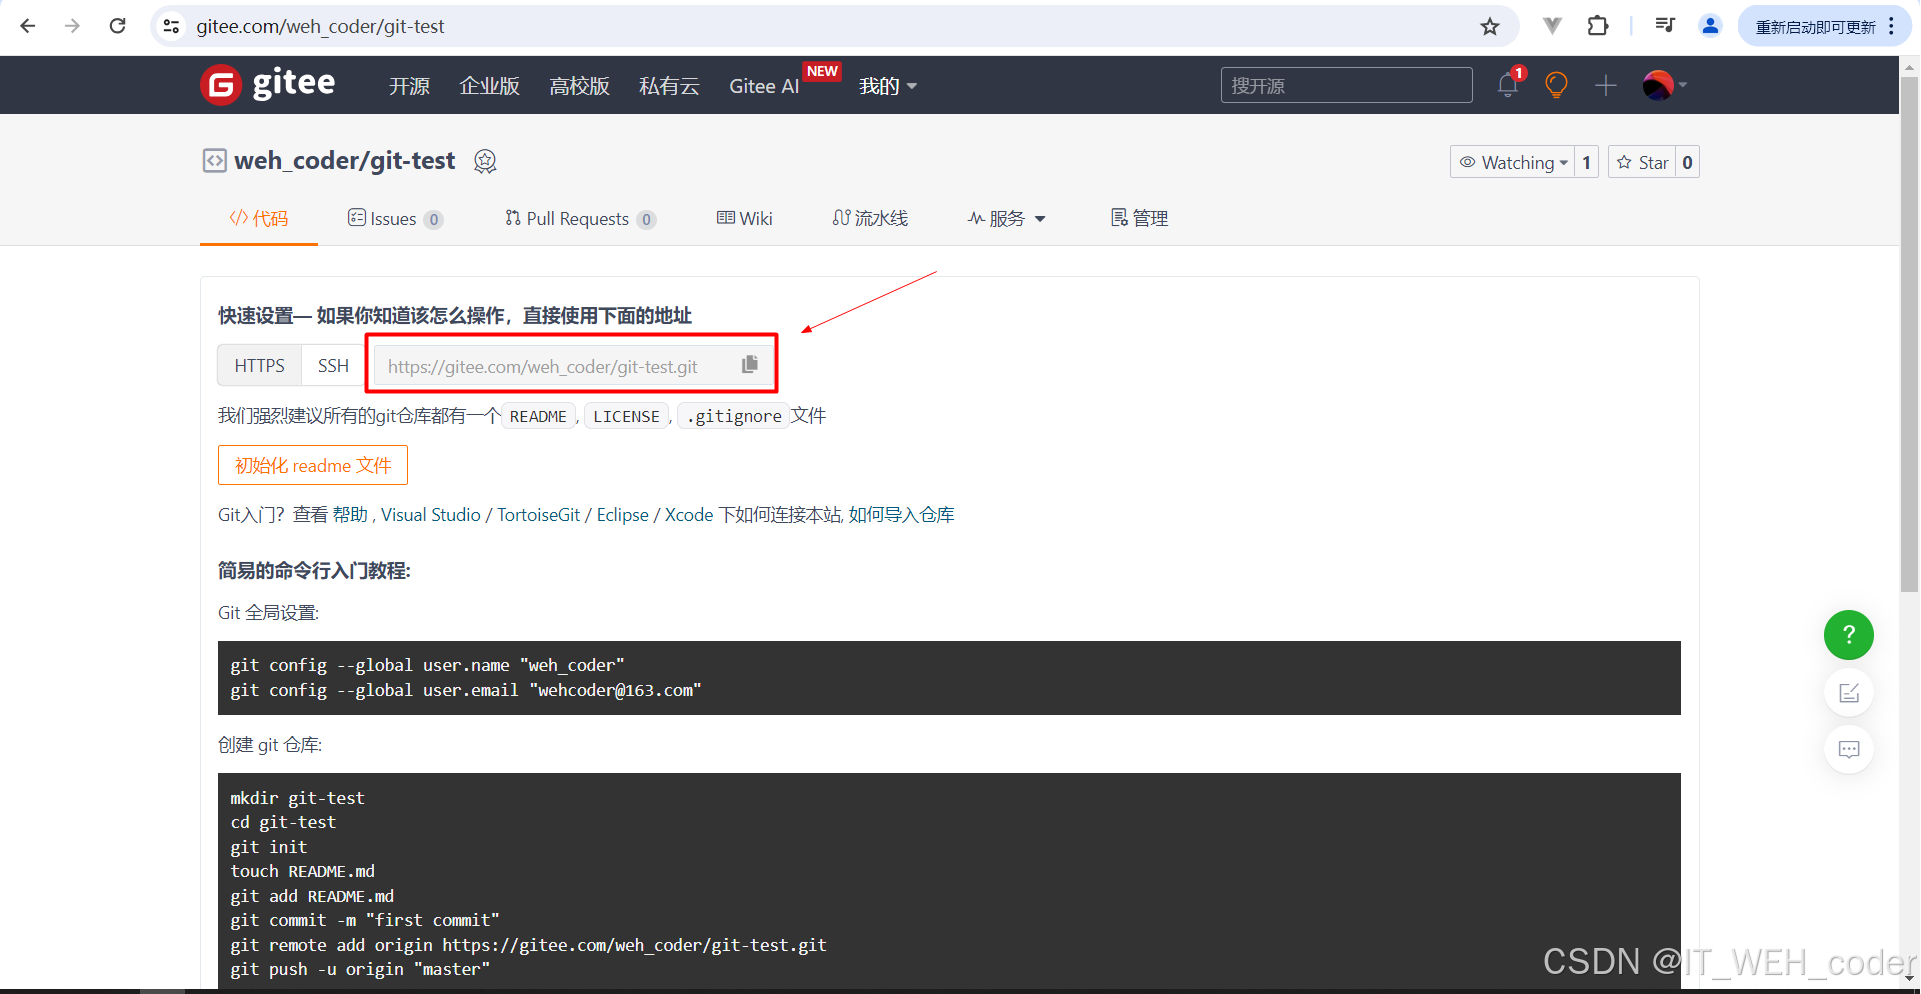Open the Visual Studio link
The height and width of the screenshot is (994, 1921).
431,514
